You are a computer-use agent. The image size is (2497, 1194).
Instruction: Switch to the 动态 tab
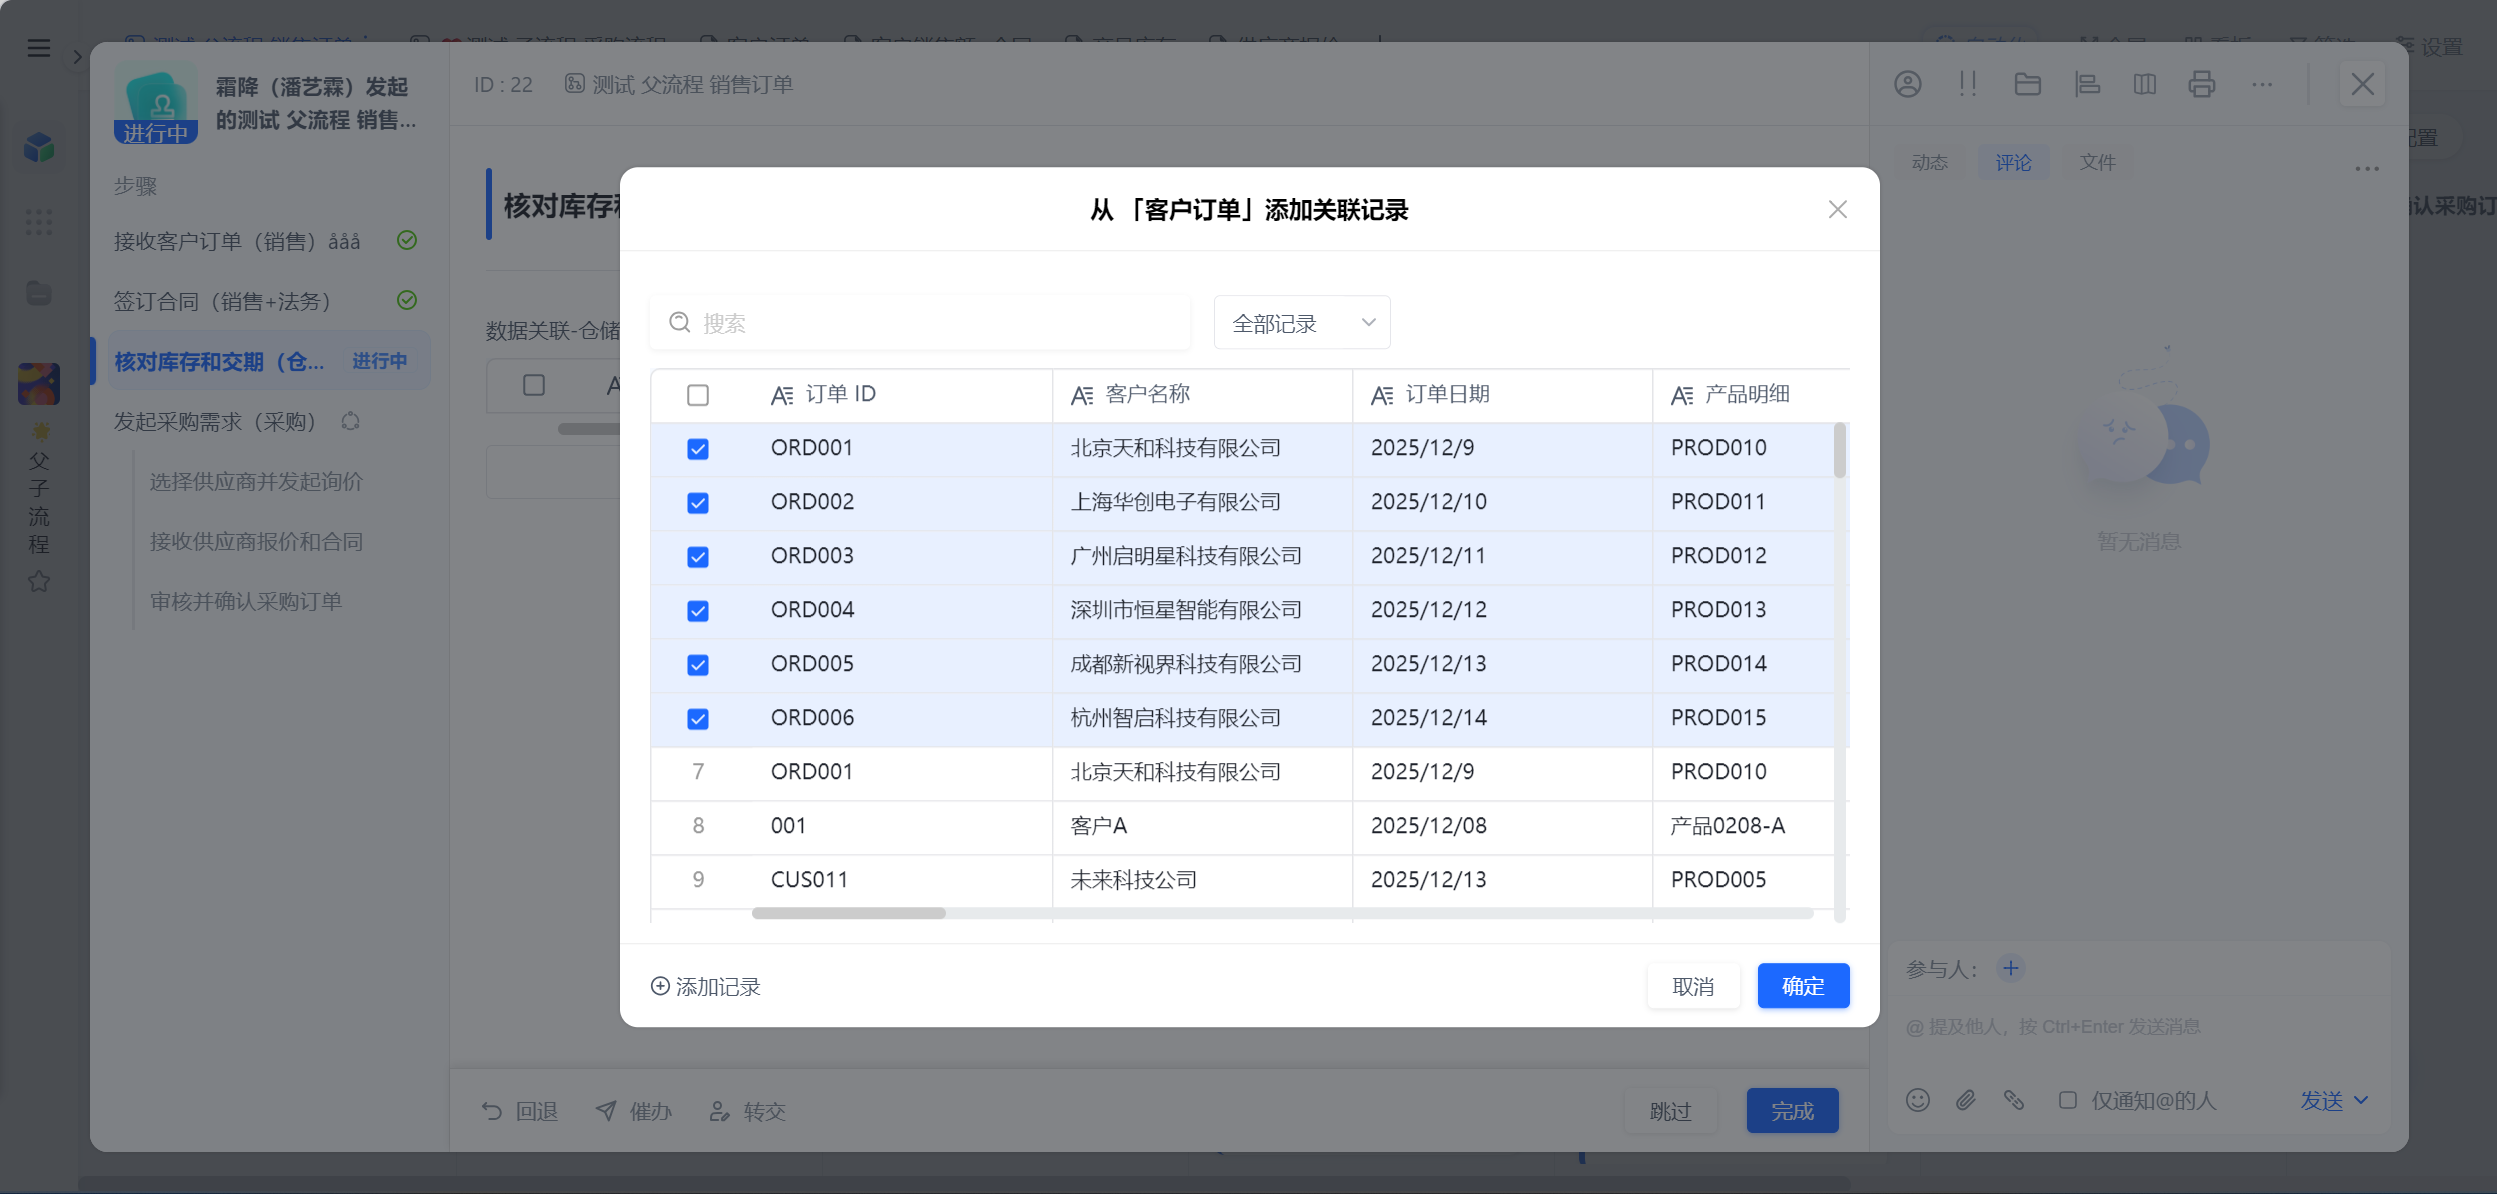pos(1930,162)
